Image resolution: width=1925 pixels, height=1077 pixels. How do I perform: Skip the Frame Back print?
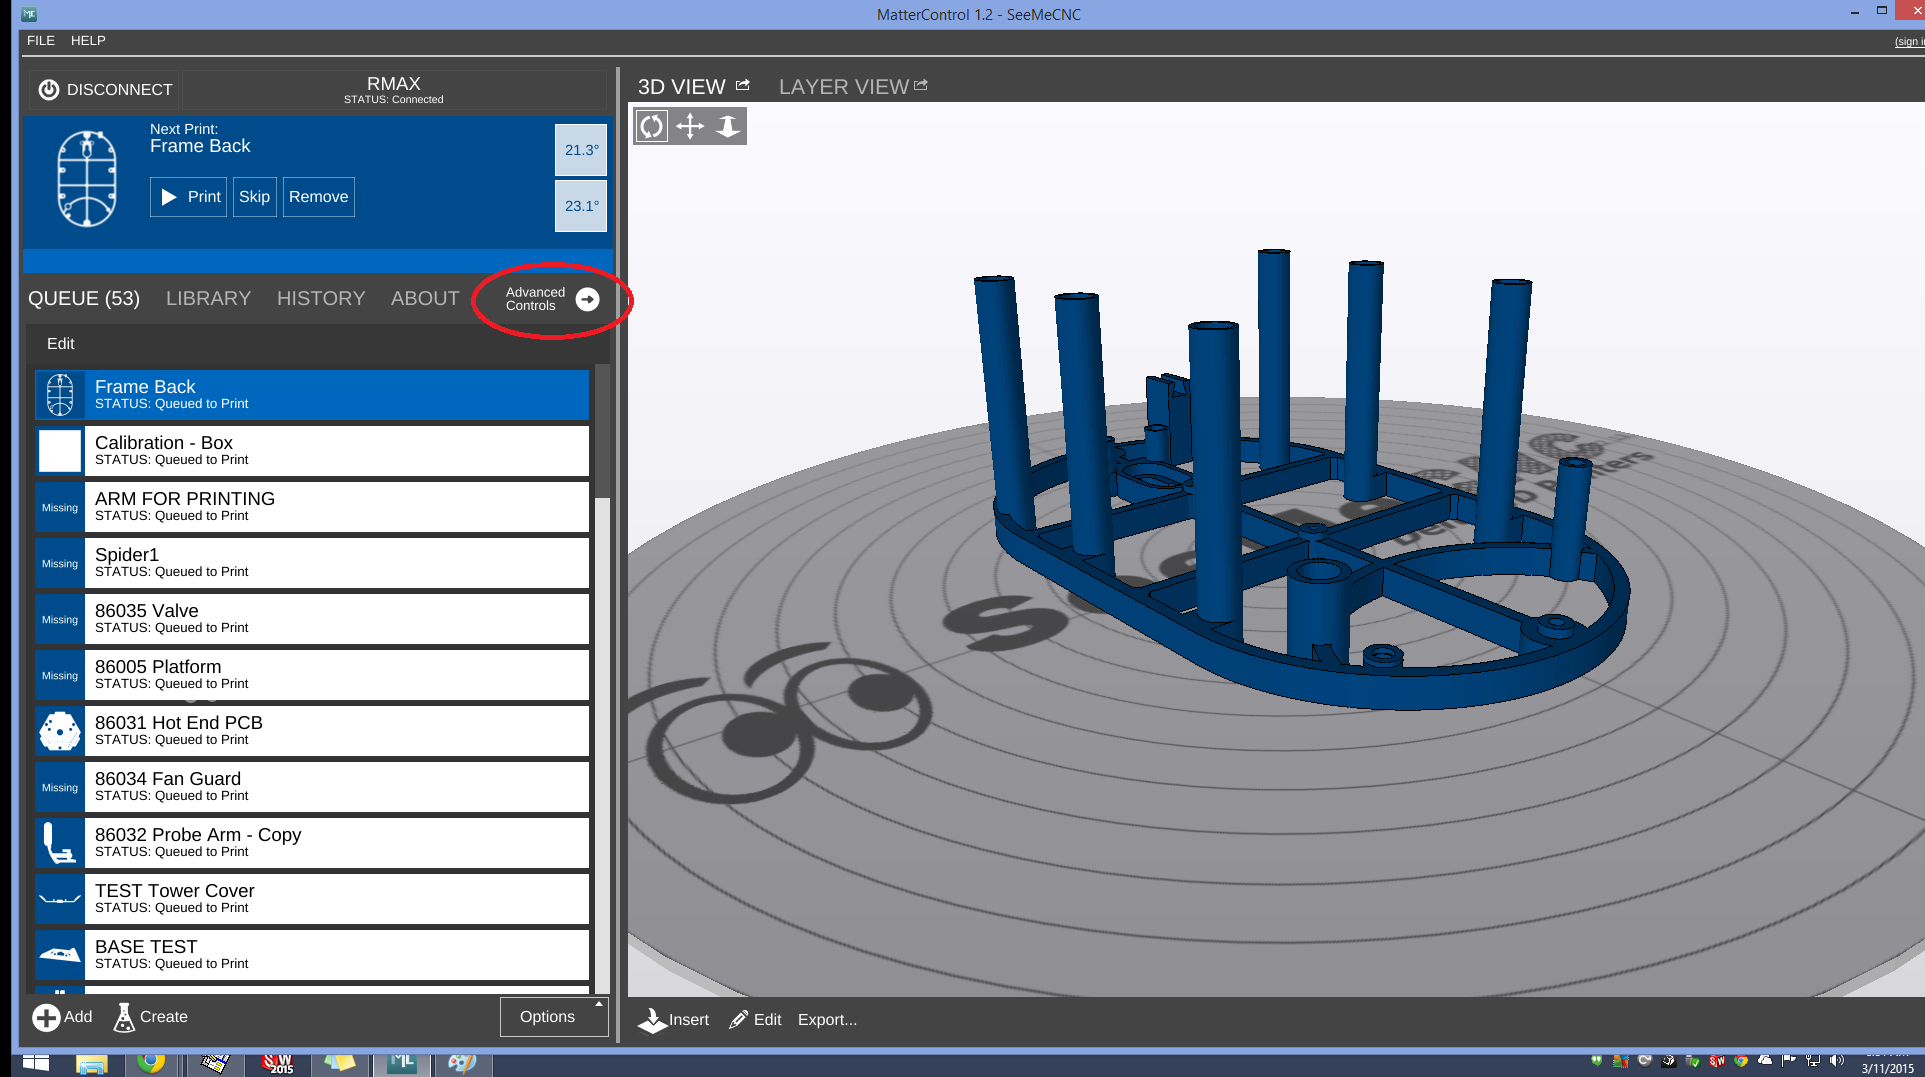pos(254,197)
